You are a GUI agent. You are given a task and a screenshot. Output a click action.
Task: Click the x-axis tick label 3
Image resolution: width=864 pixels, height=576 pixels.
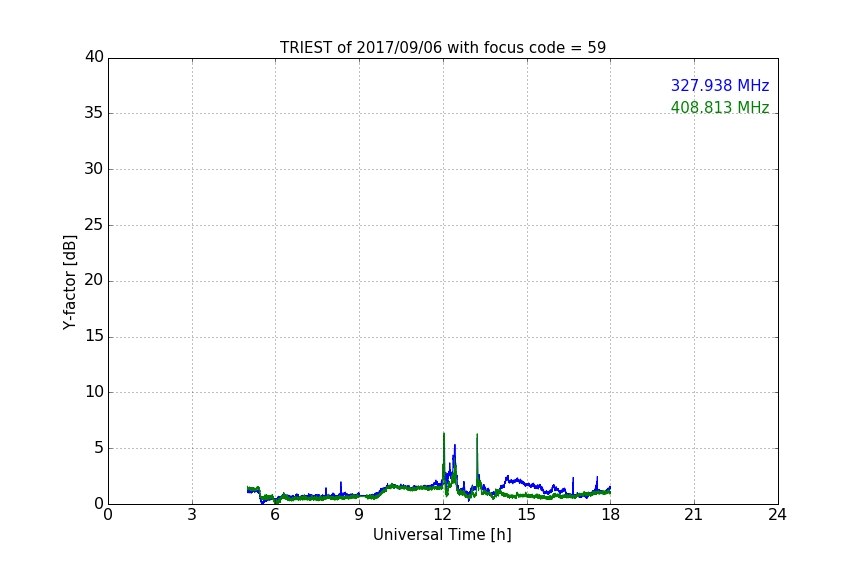click(x=192, y=515)
